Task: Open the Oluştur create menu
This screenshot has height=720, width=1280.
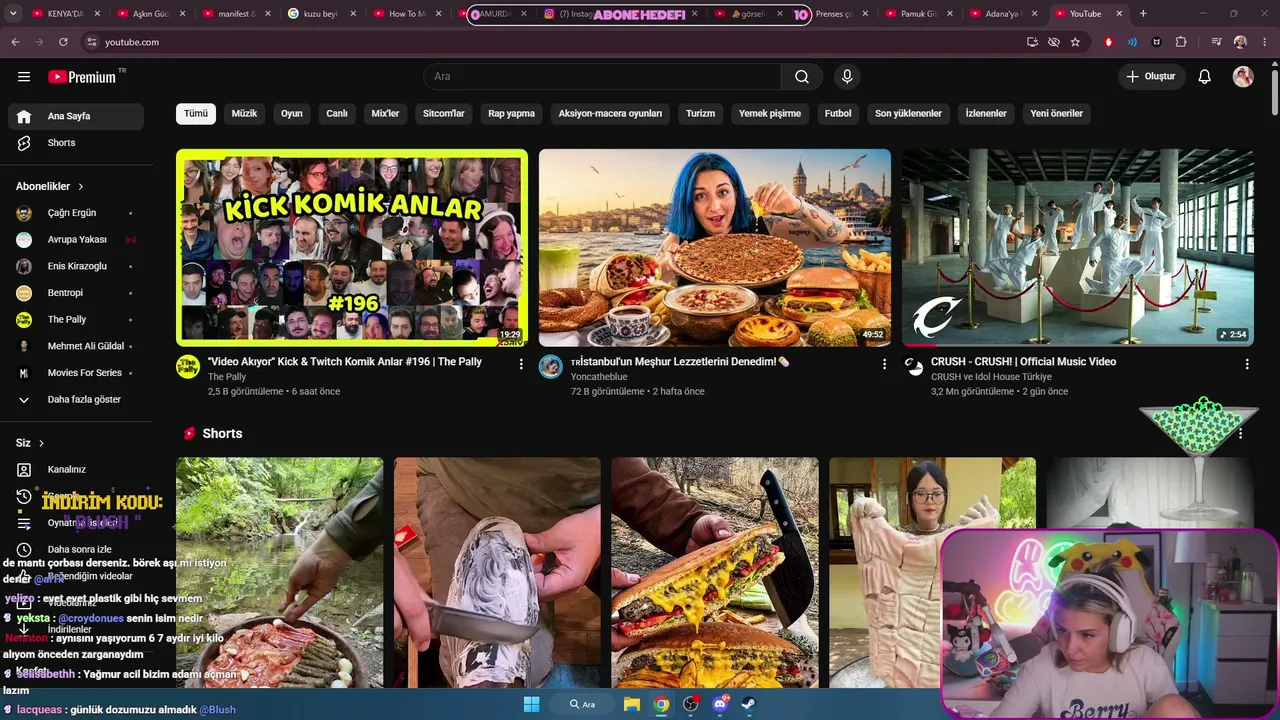Action: point(1151,77)
